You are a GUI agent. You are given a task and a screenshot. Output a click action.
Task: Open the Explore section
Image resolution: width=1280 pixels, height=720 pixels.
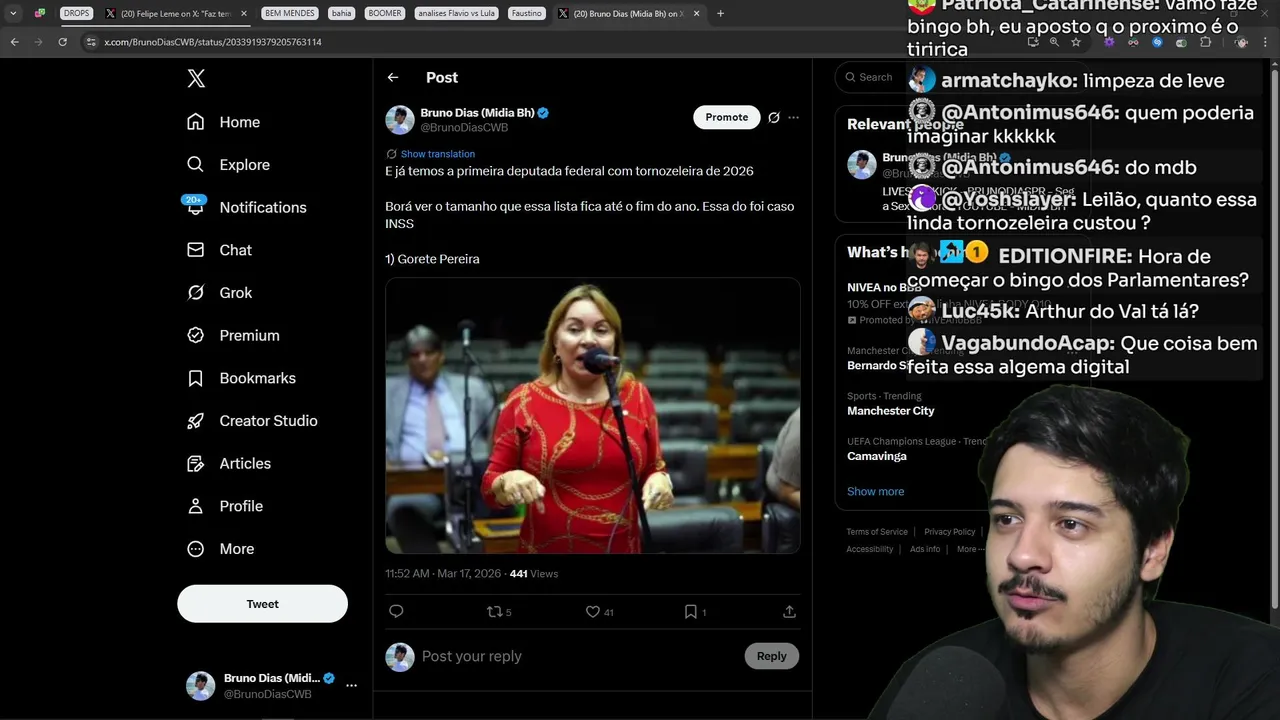228,165
